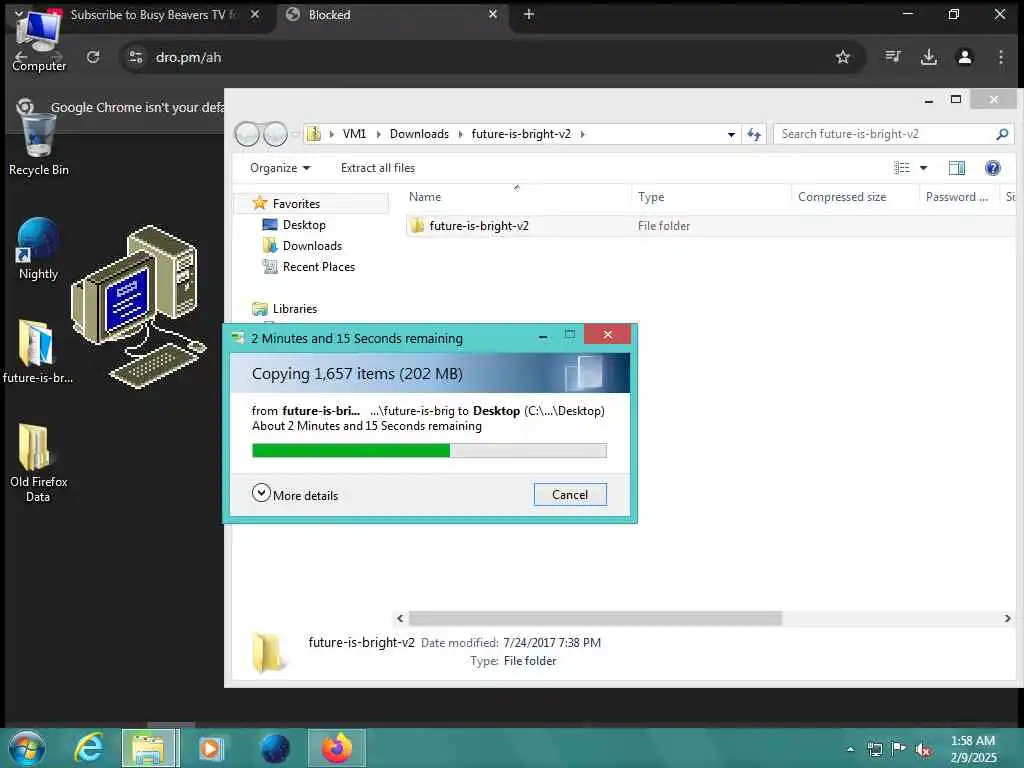Open Nightly globe taskbar icon
Image resolution: width=1024 pixels, height=768 pixels.
[275, 748]
